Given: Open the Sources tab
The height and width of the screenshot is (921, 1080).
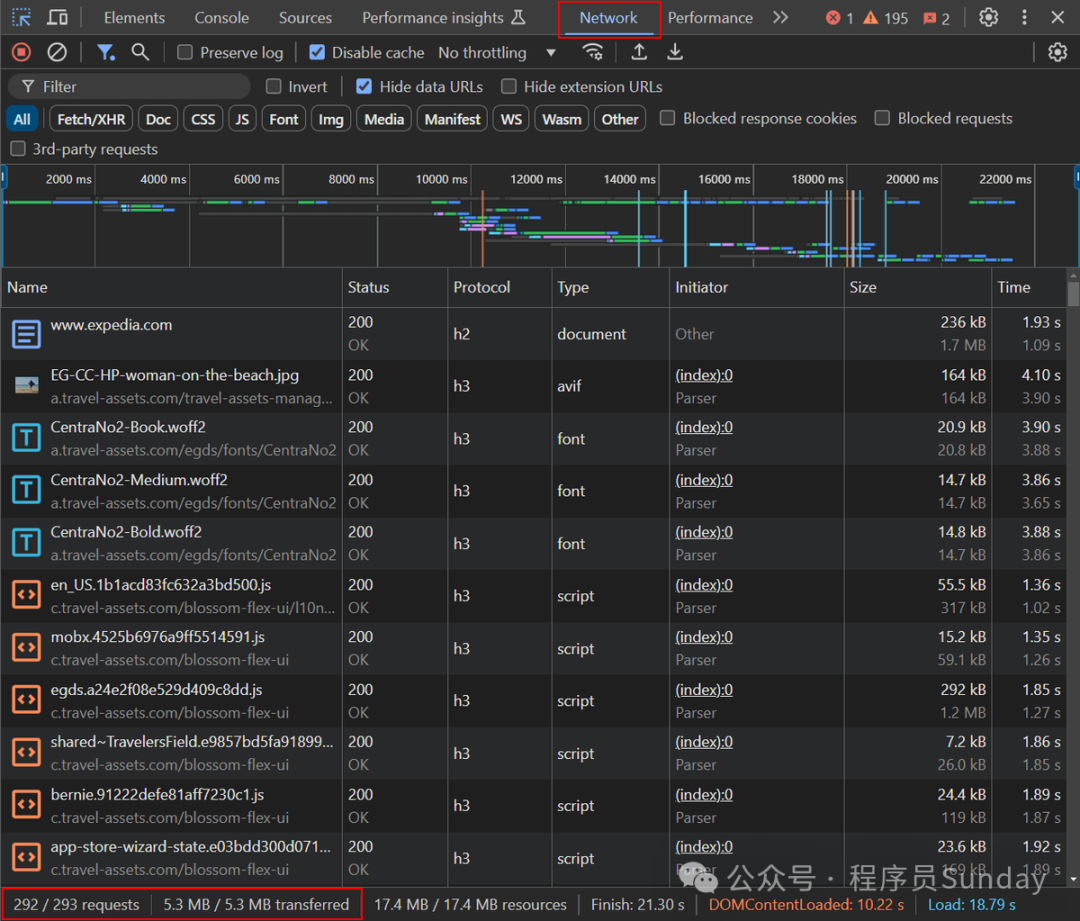Looking at the screenshot, I should click(x=305, y=18).
